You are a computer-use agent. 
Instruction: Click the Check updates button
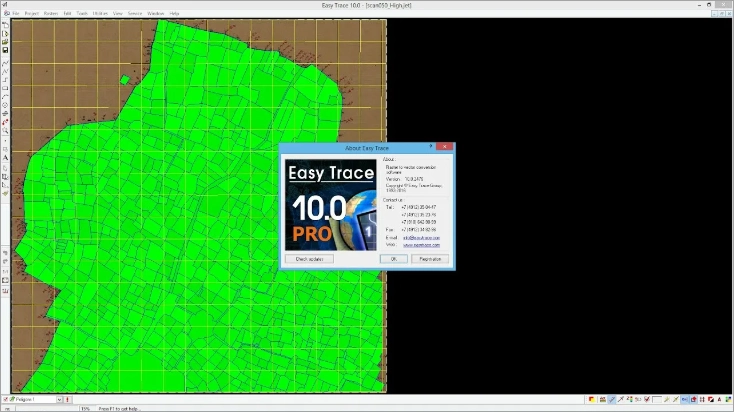point(309,259)
